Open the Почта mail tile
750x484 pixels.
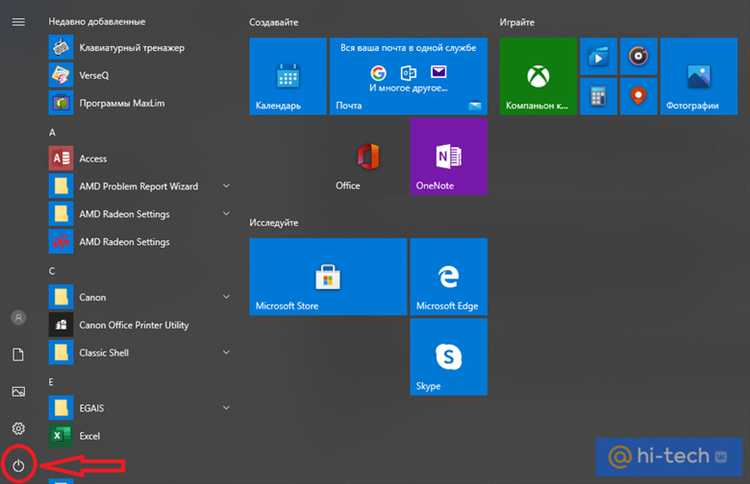click(408, 76)
